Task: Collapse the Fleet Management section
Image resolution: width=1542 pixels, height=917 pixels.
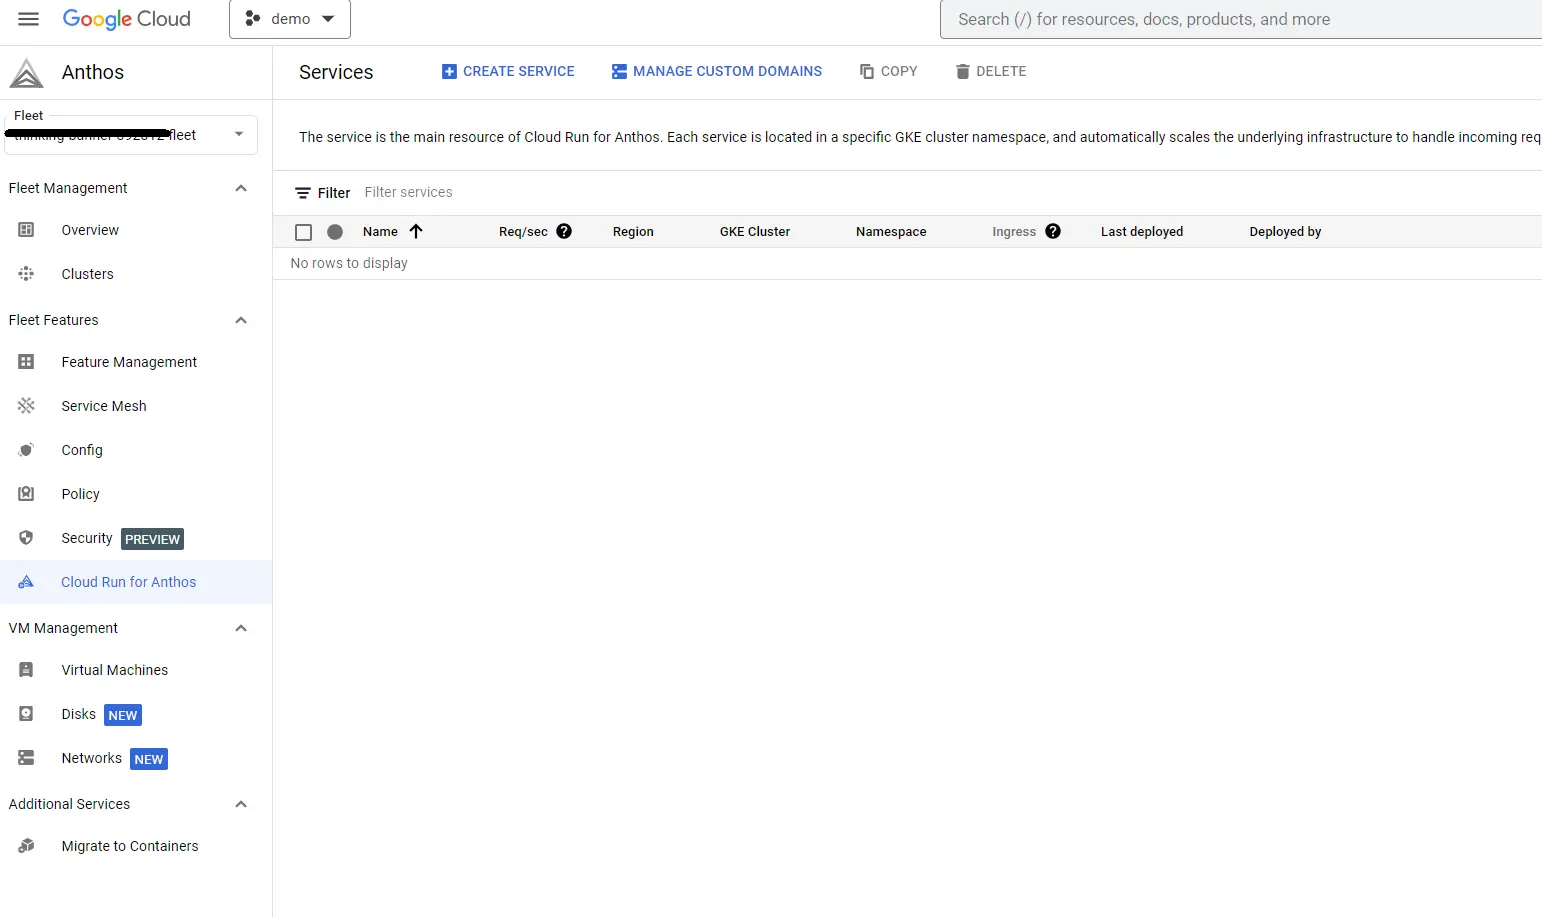Action: click(240, 188)
